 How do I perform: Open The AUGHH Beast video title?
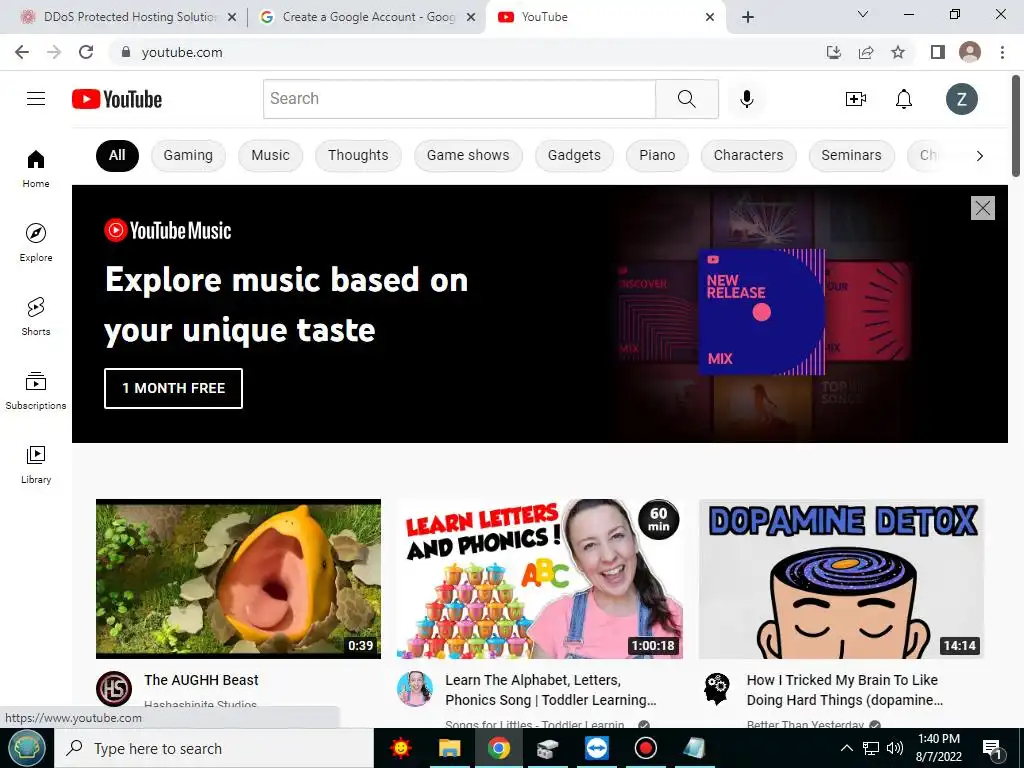click(201, 680)
